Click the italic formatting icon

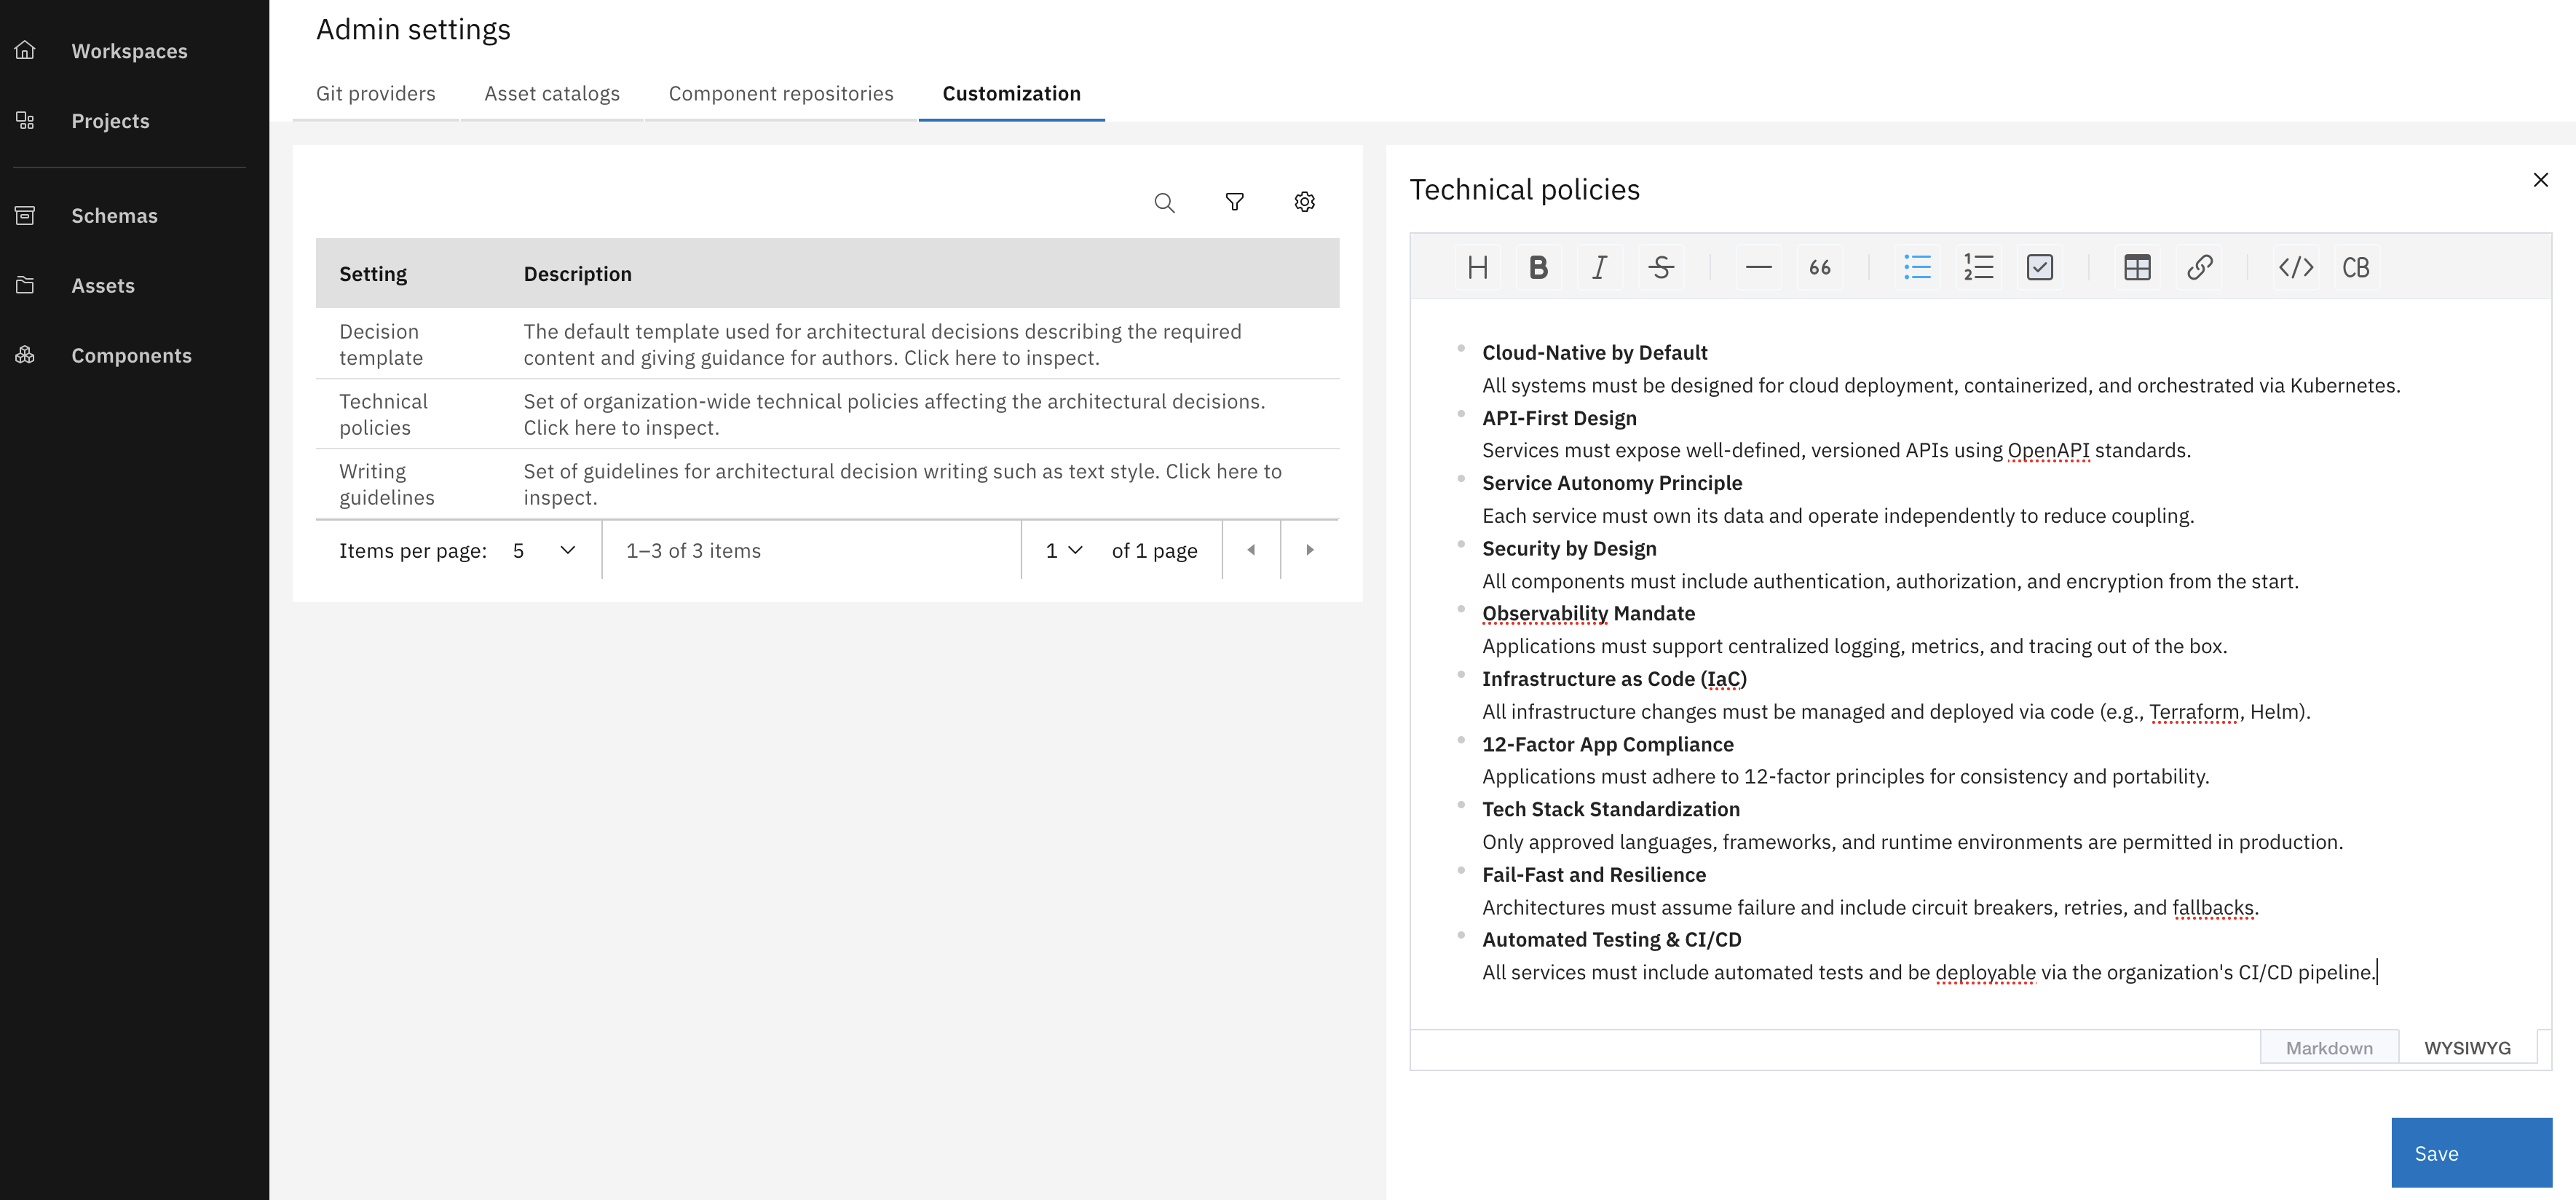[1599, 267]
